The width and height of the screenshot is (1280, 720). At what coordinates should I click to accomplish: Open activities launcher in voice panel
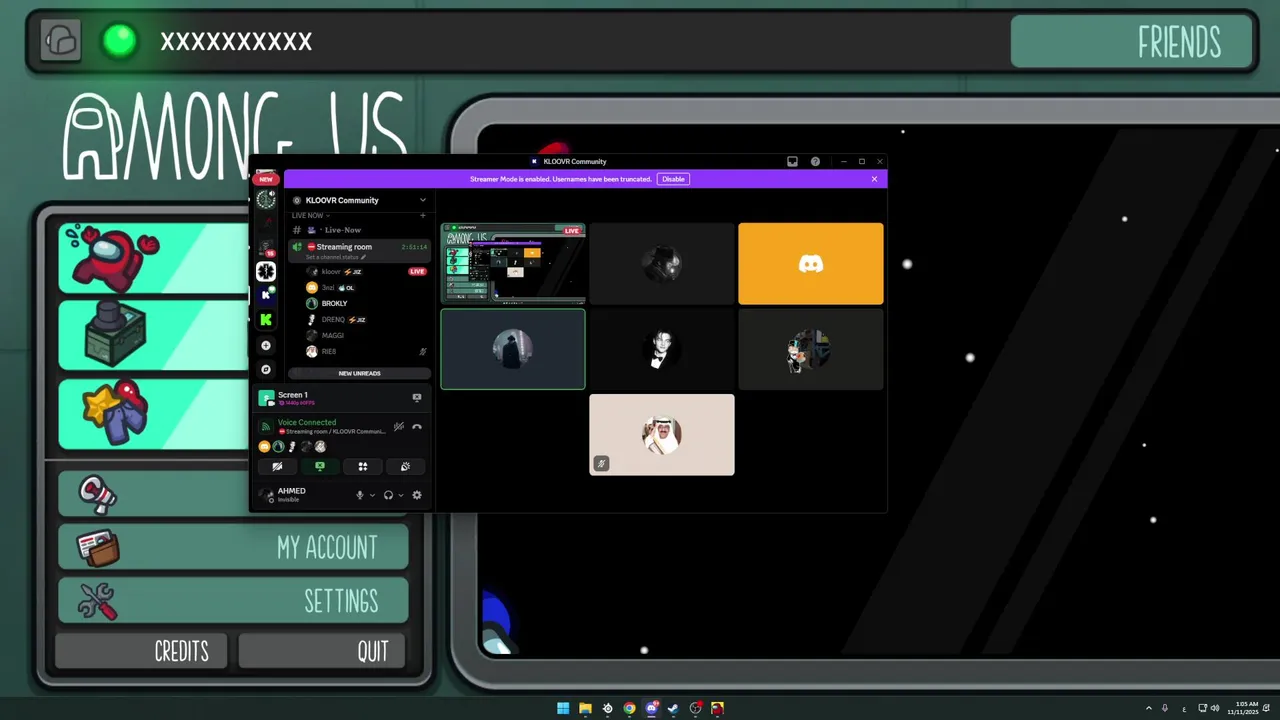point(363,466)
